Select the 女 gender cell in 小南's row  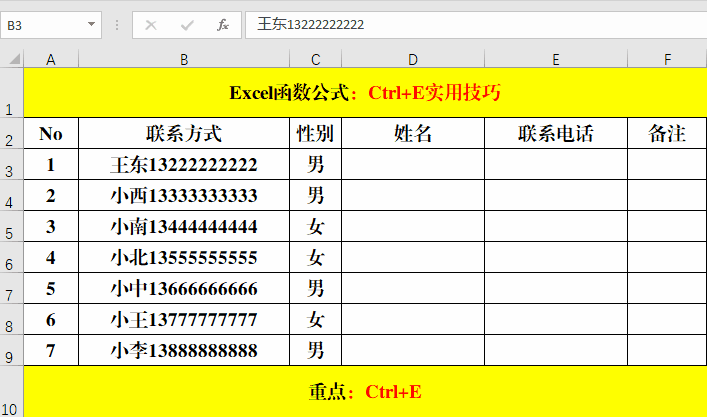click(x=316, y=226)
